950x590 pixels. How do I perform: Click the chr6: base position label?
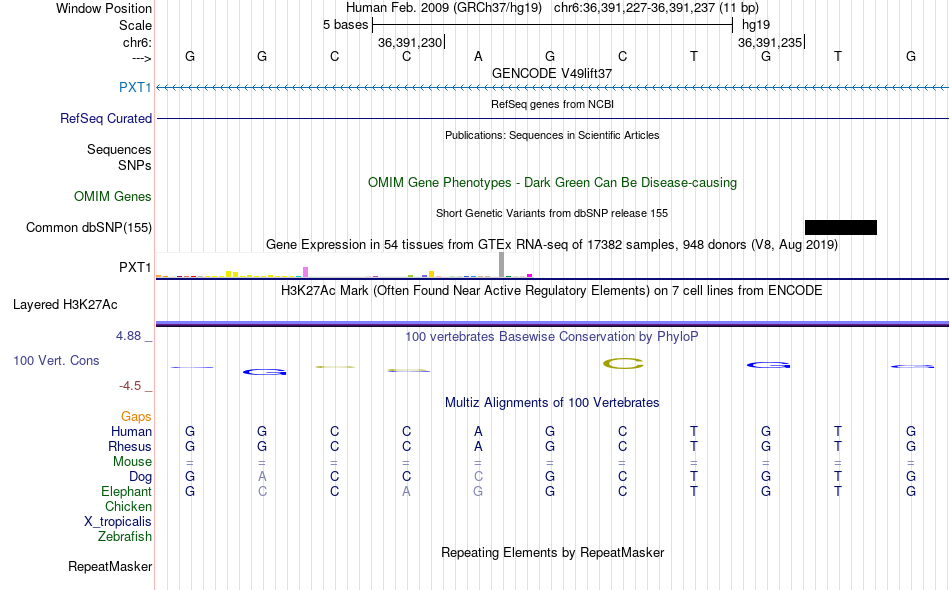(x=137, y=42)
